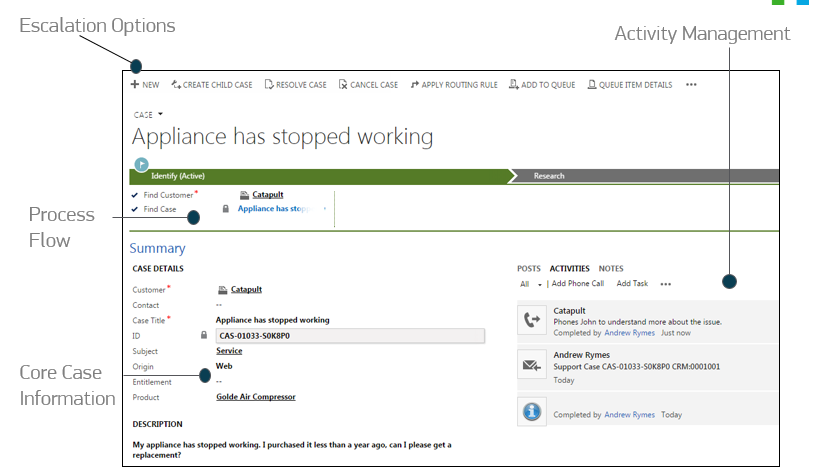Select the Research process stage
Viewport: 814px width, 475px height.
549,176
